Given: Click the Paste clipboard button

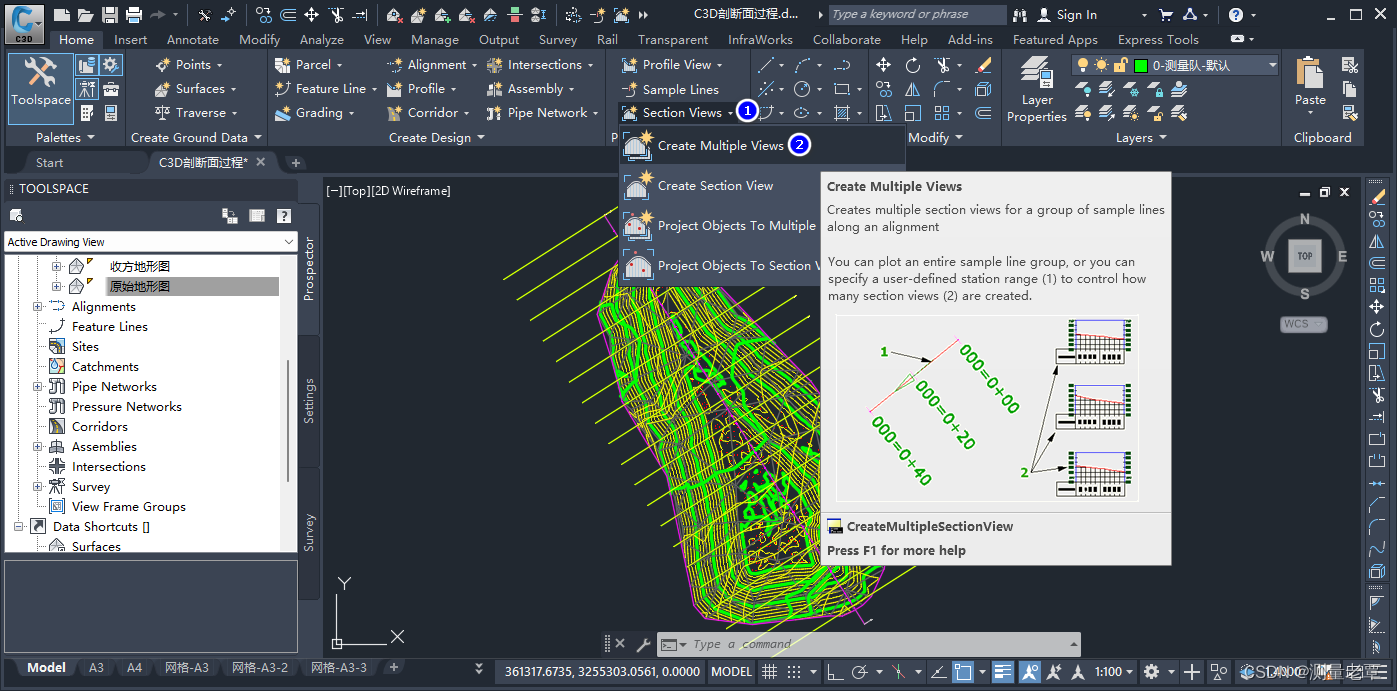Looking at the screenshot, I should tap(1310, 82).
